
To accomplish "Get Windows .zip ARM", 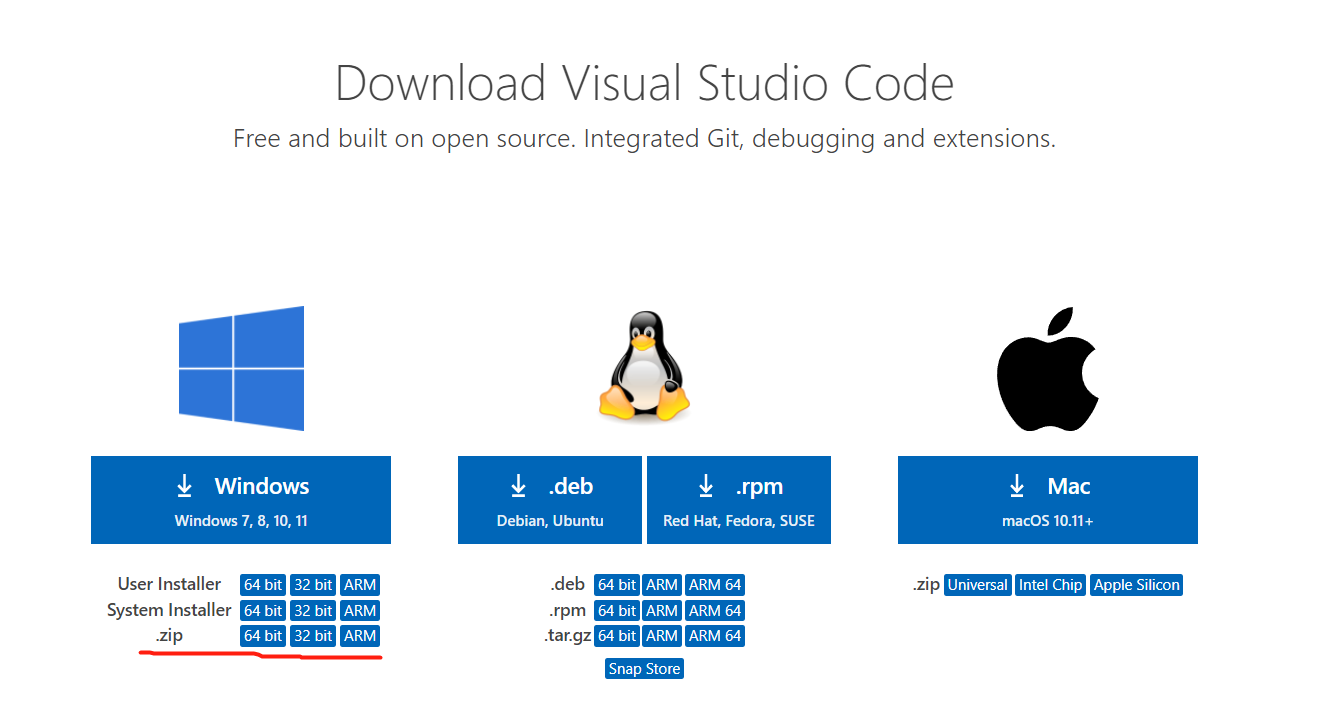I will [360, 636].
